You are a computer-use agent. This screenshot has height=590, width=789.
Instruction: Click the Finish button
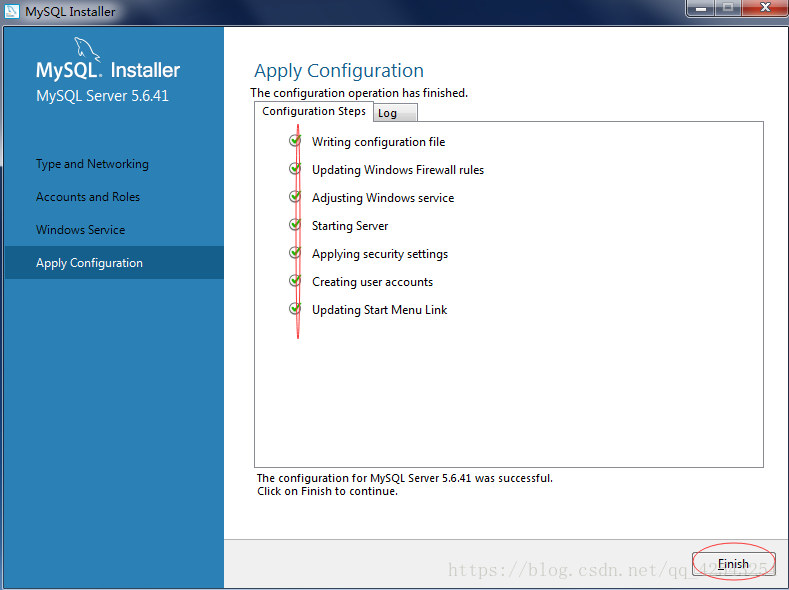pos(733,564)
